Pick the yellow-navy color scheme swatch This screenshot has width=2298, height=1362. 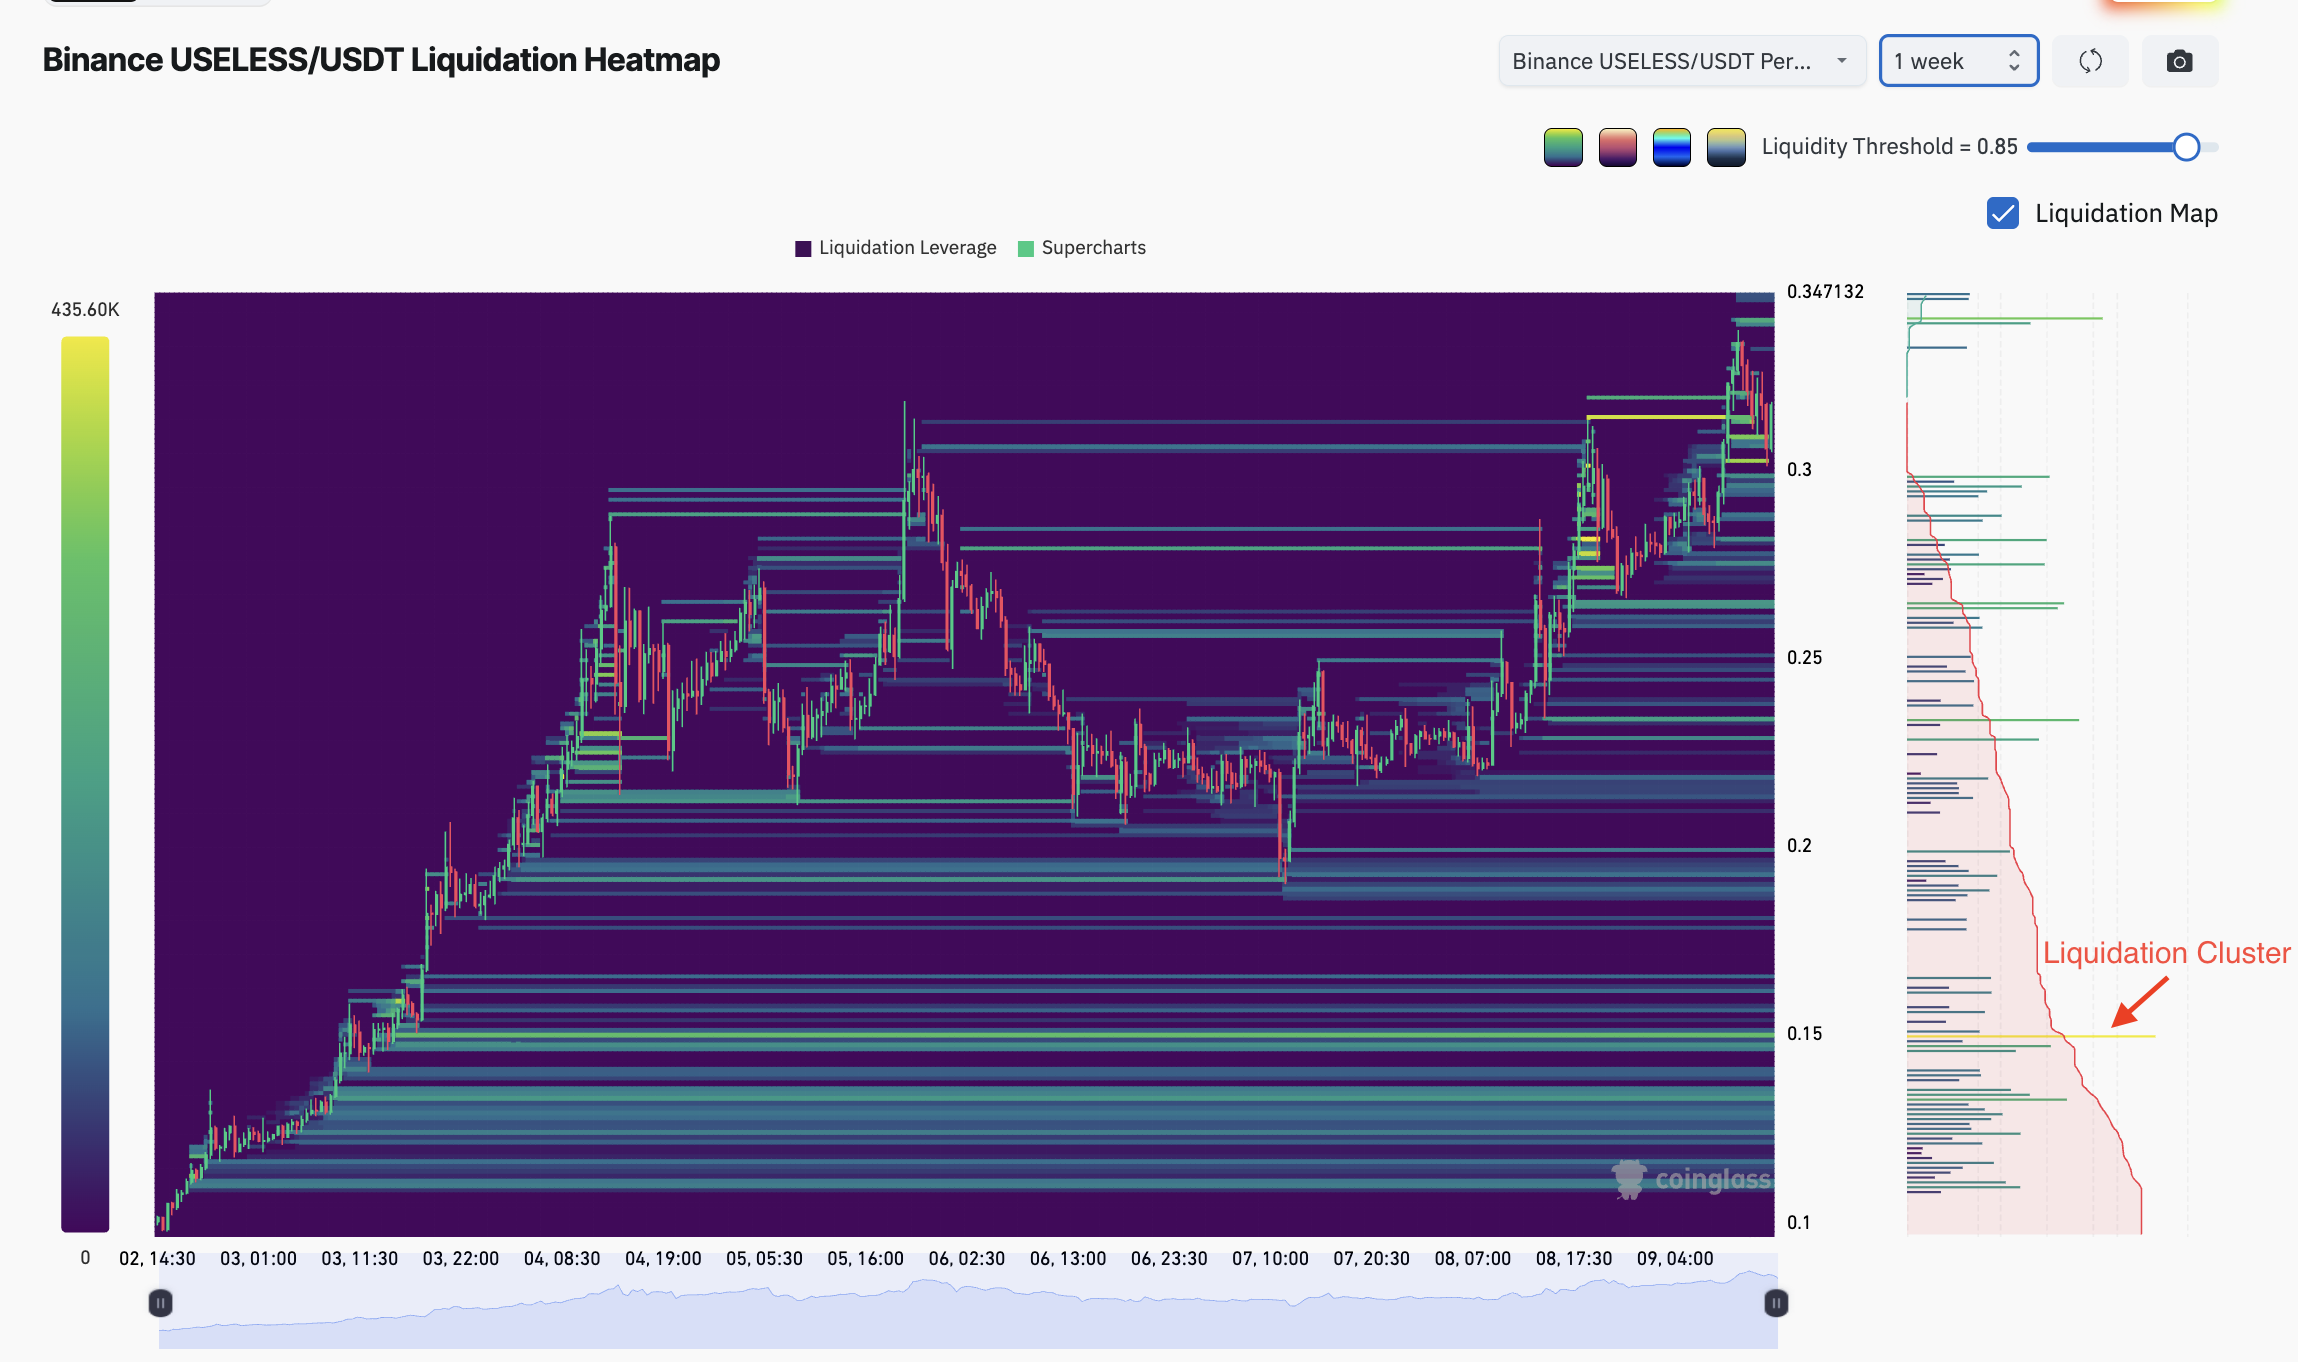1726,147
